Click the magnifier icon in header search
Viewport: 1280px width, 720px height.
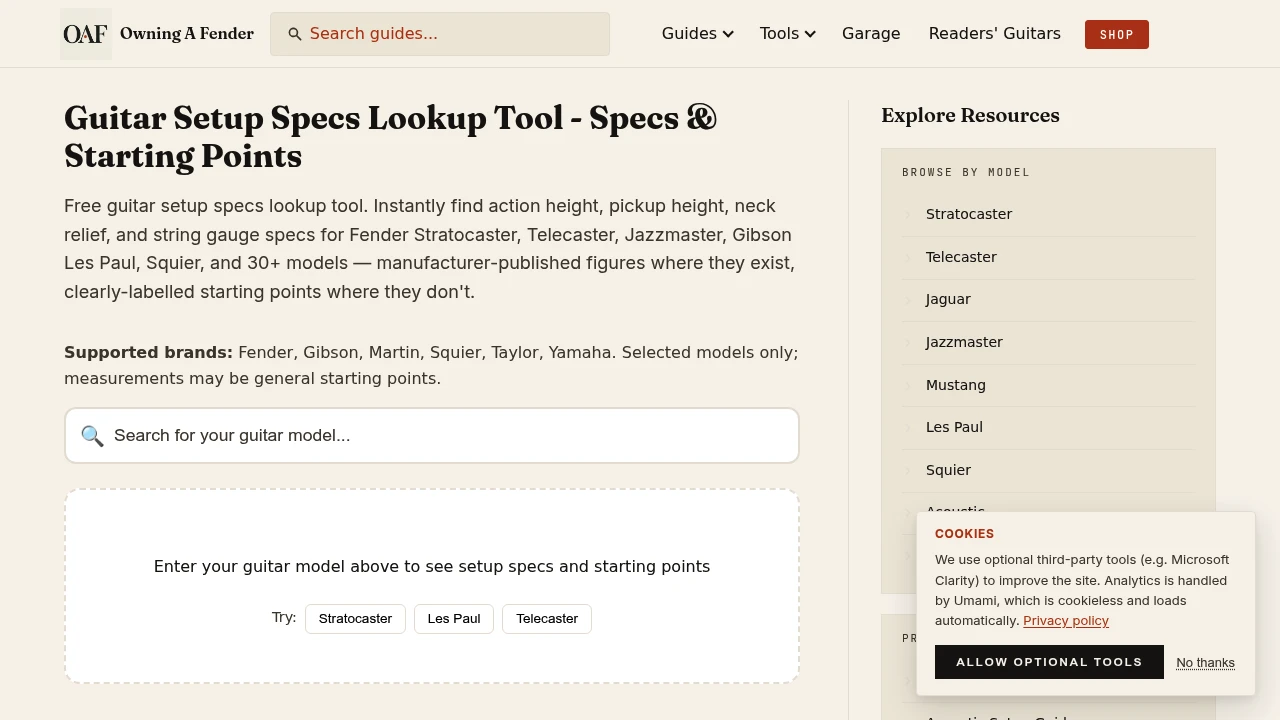[295, 34]
